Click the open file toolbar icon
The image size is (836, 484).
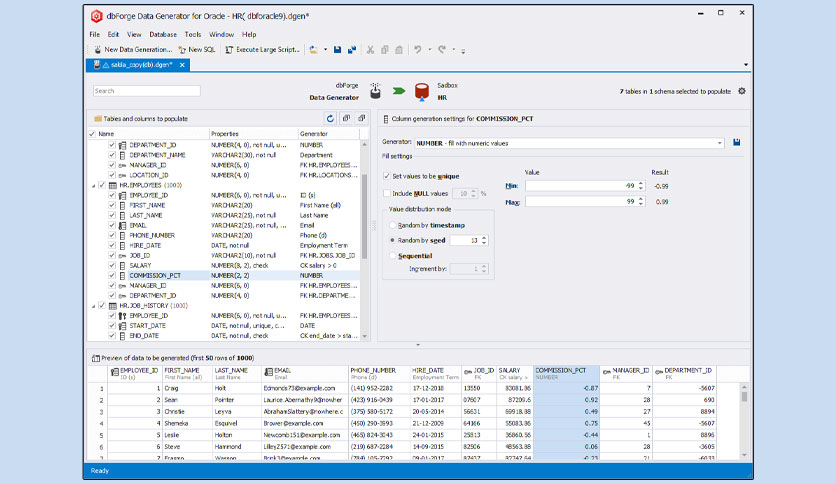[314, 50]
